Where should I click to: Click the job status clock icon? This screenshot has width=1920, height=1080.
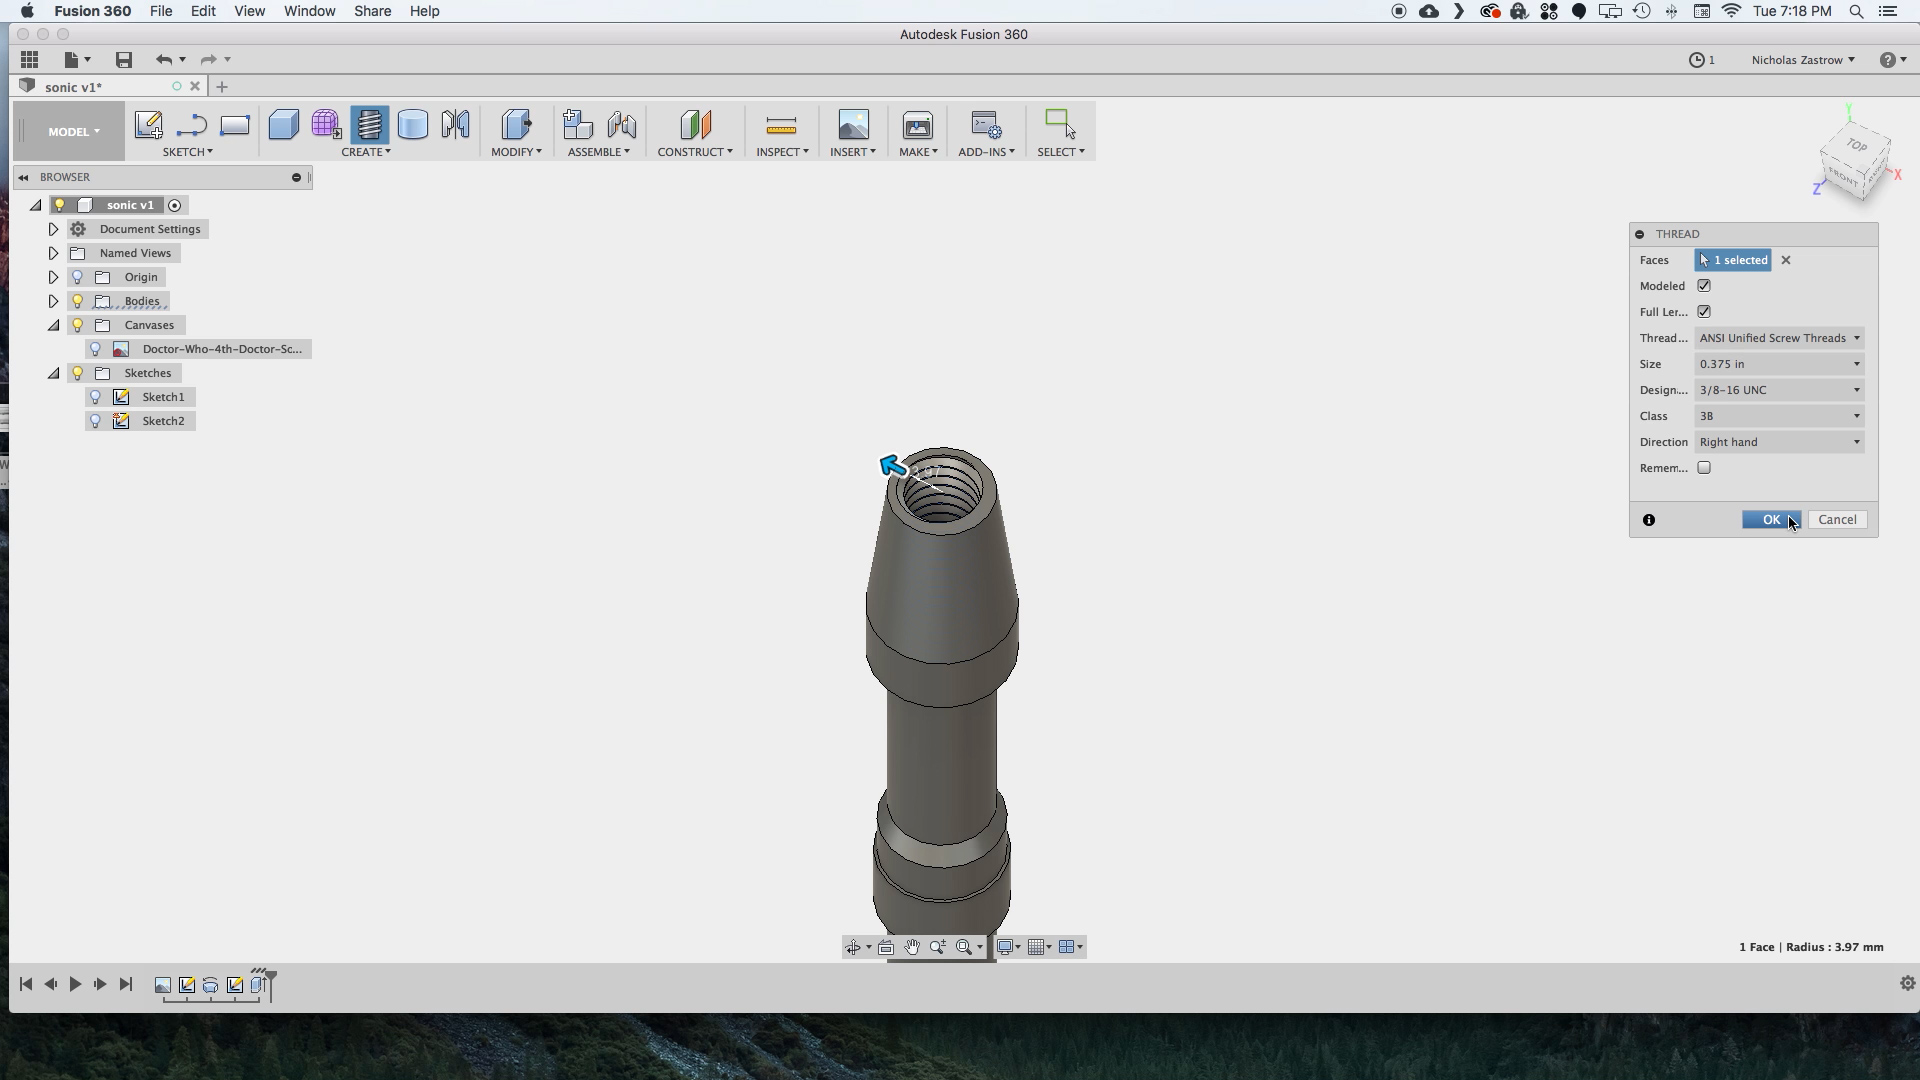point(1697,60)
